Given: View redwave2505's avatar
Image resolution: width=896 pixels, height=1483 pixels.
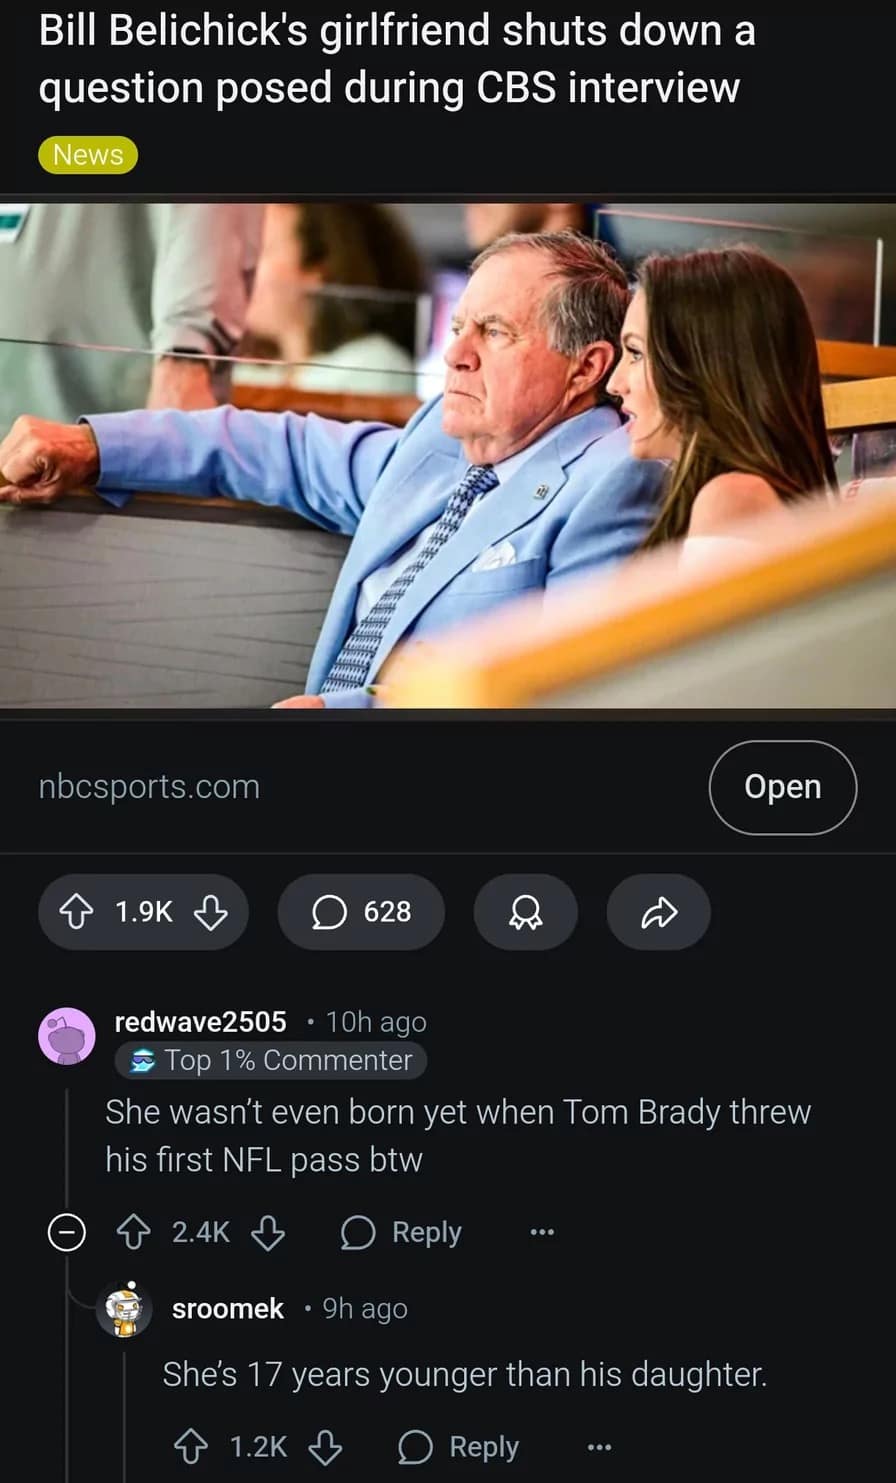Looking at the screenshot, I should click(x=66, y=1035).
